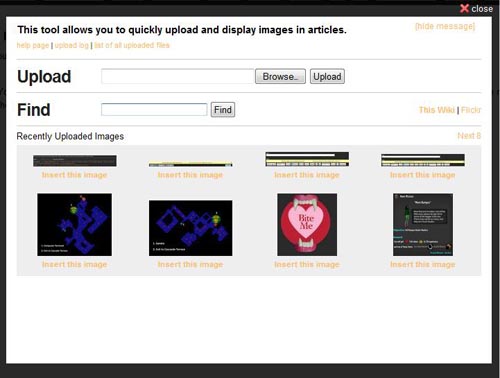Image resolution: width=500 pixels, height=378 pixels.
Task: Click the Find search text field
Action: [154, 110]
